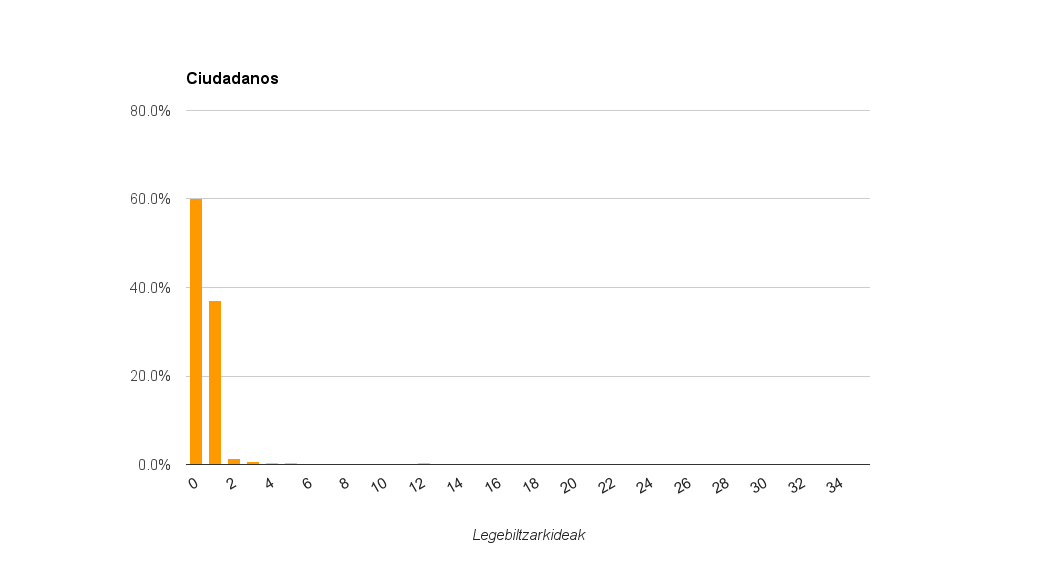Click the 40.0% y-axis label

click(151, 288)
